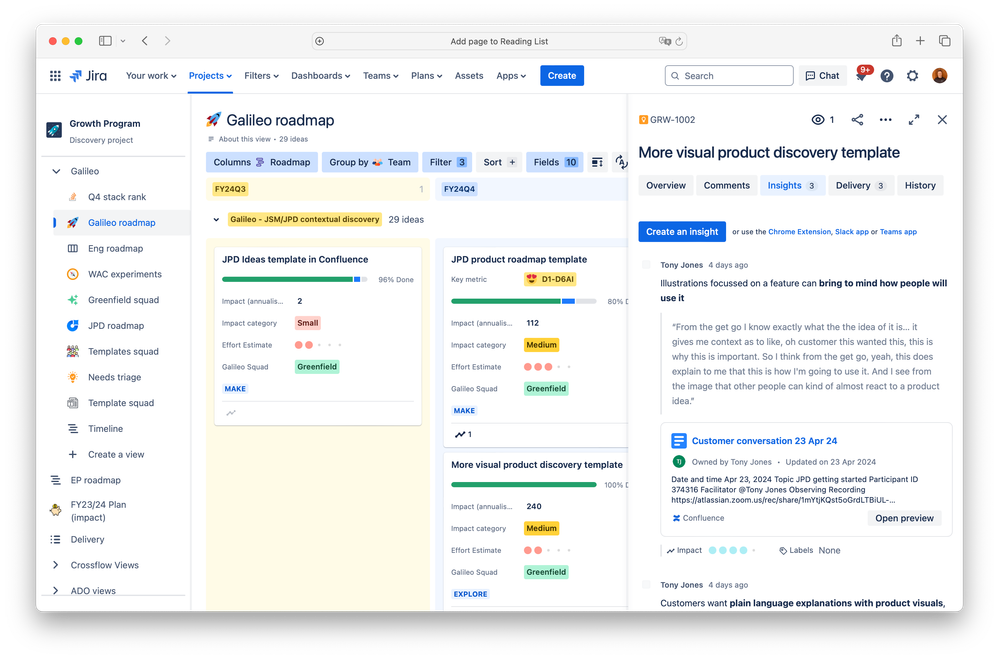This screenshot has height=659, width=999.
Task: Switch to the History tab
Action: 920,185
